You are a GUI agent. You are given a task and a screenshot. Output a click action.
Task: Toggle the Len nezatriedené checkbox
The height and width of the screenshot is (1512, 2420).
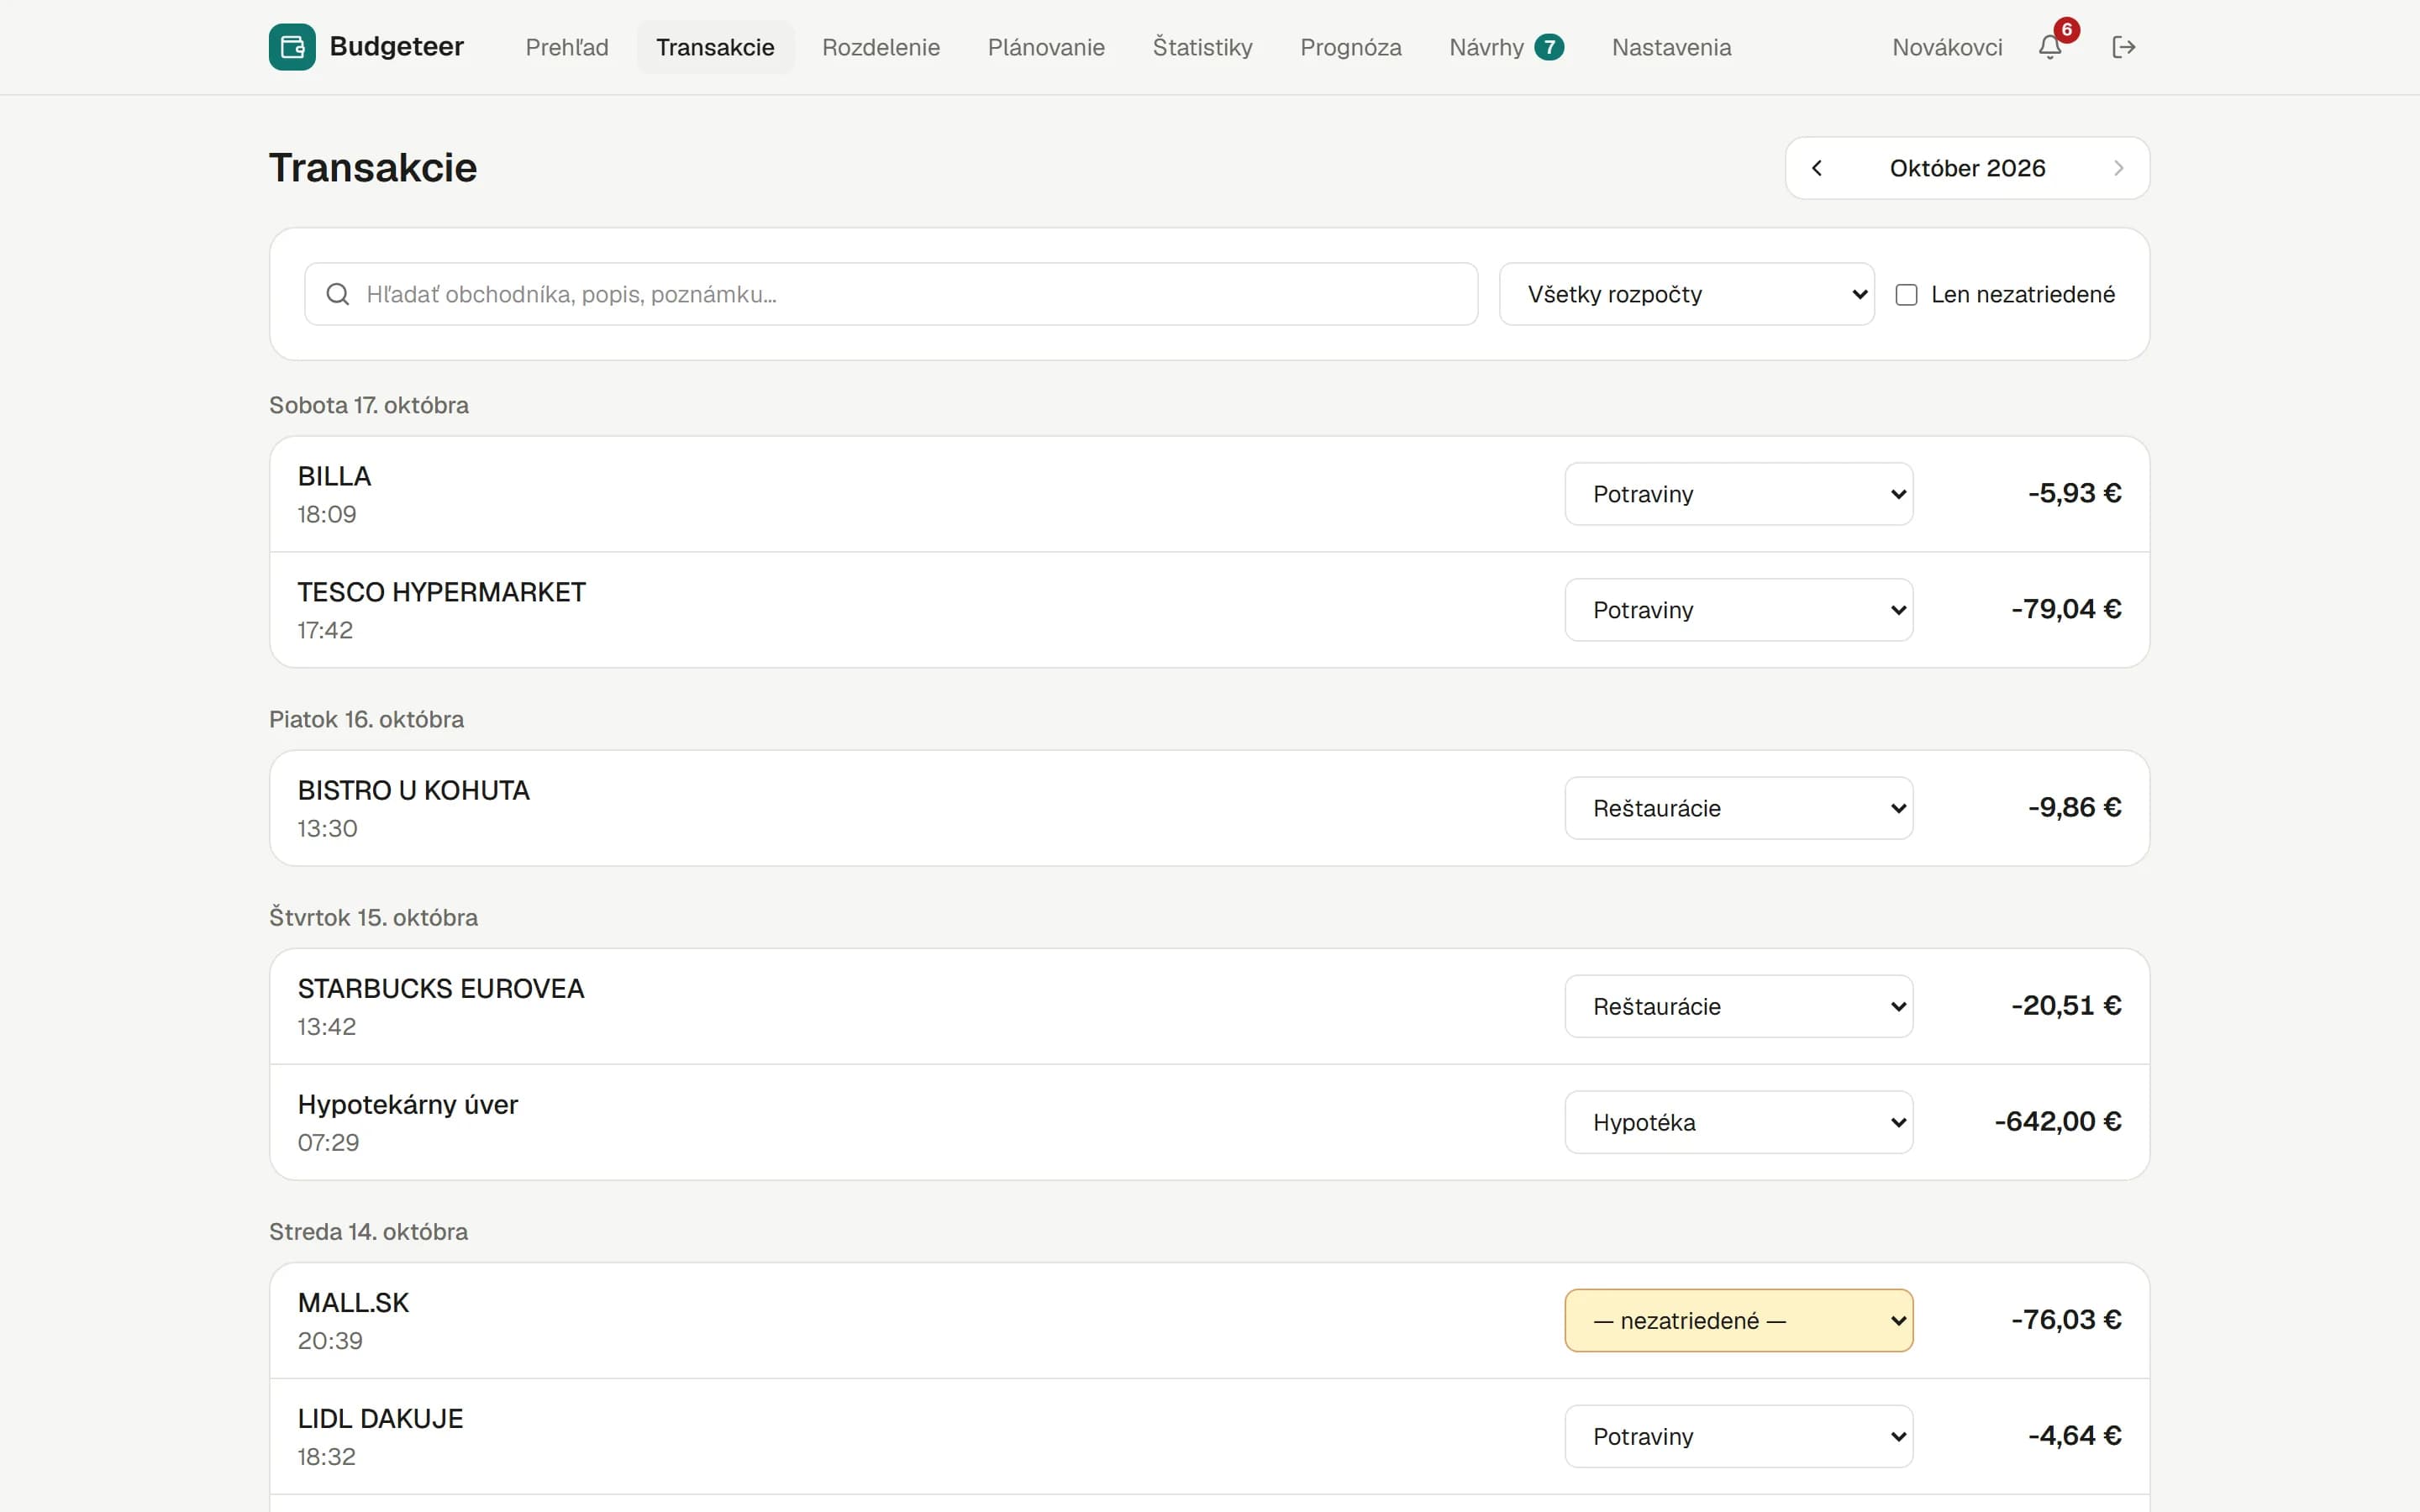[1907, 295]
